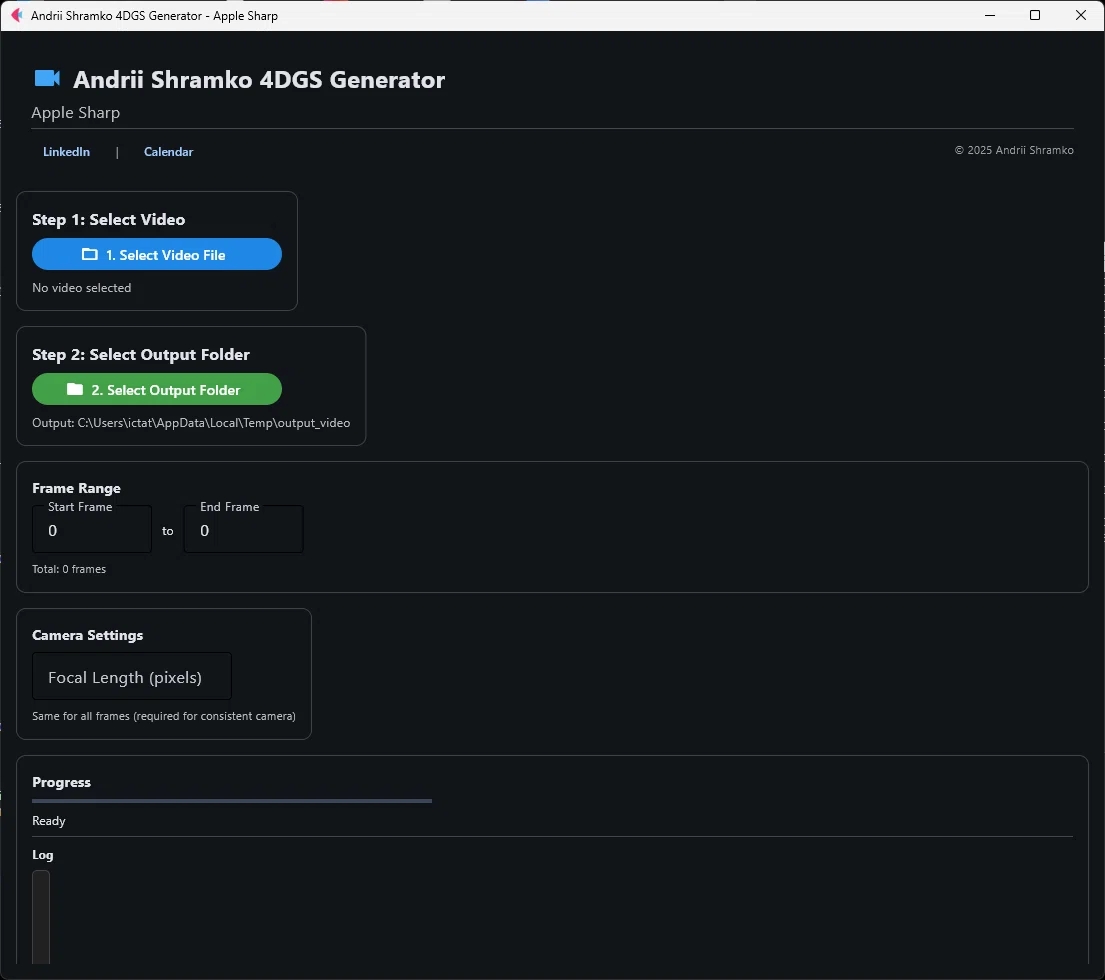Image resolution: width=1105 pixels, height=980 pixels.
Task: Click the 'Andrii Shramko 4DGS Generator' main title
Action: [x=259, y=80]
